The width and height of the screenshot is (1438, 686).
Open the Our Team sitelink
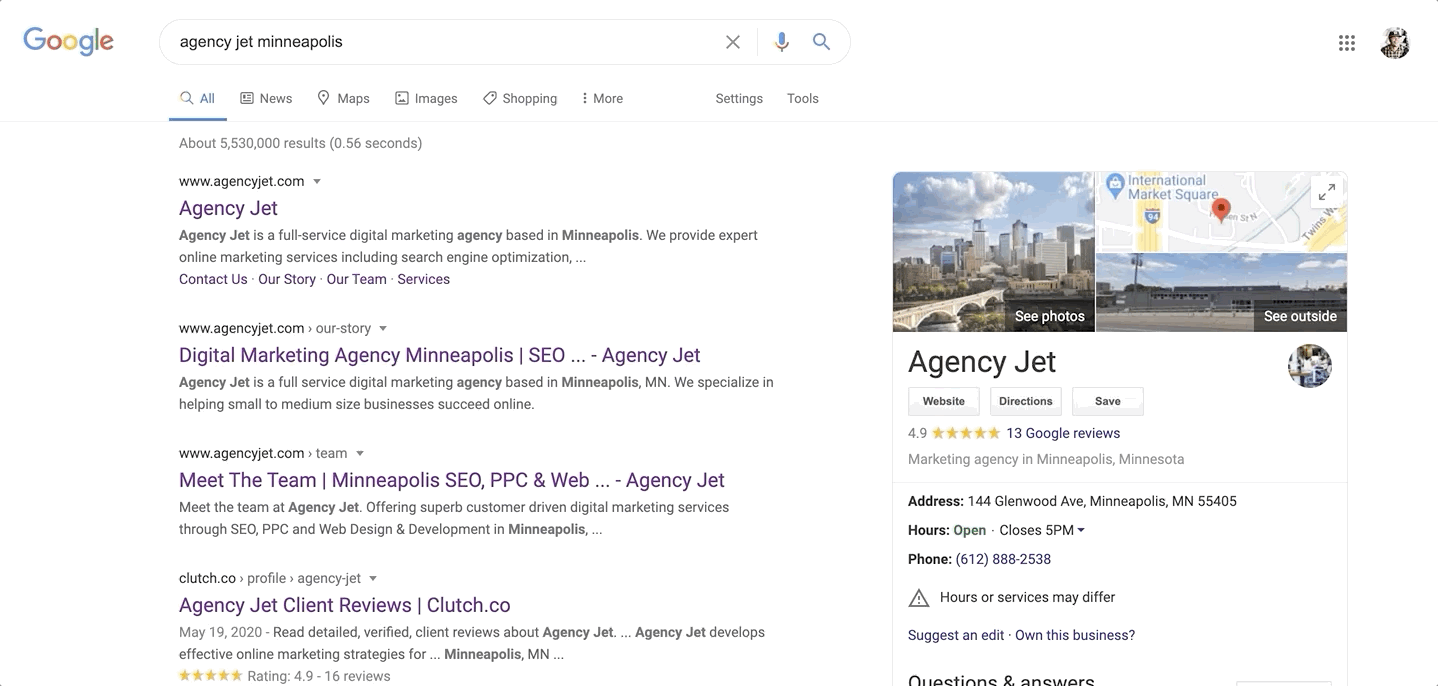356,279
